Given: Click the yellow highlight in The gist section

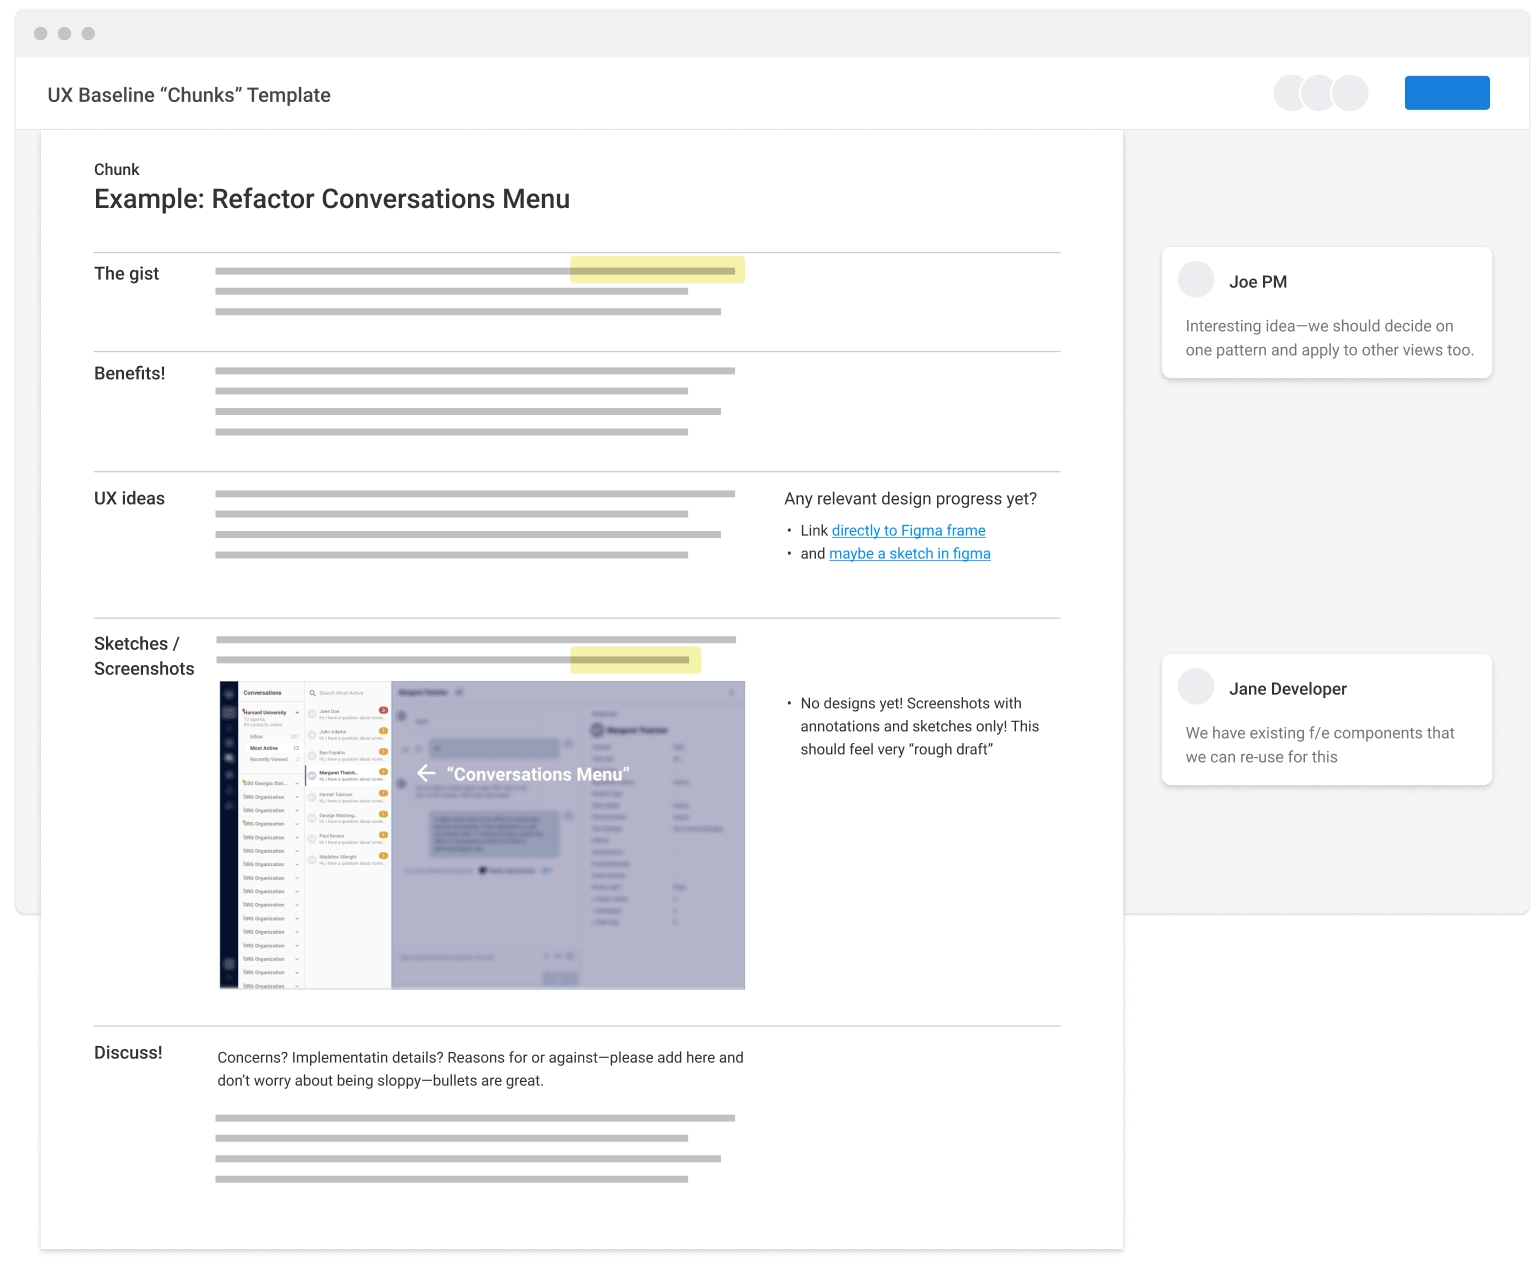Looking at the screenshot, I should point(657,270).
